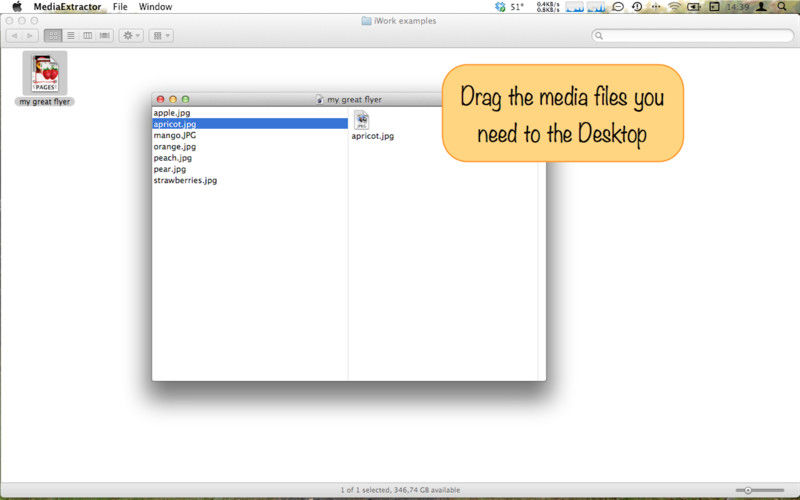Viewport: 800px width, 500px height.
Task: Switch Finder to column view
Action: 88,36
